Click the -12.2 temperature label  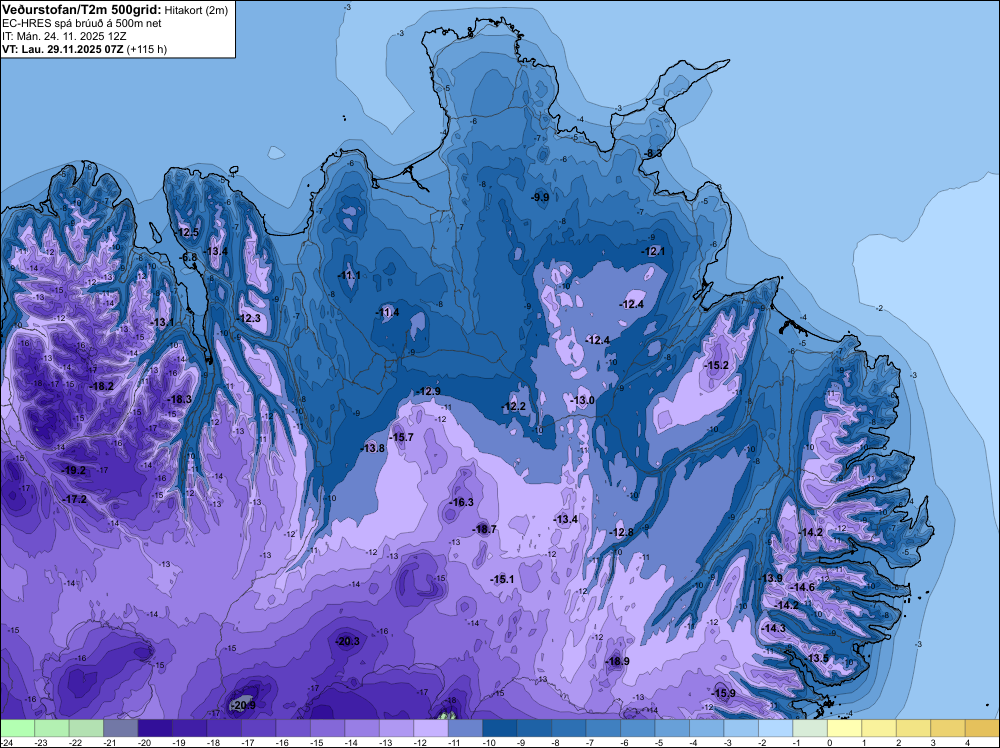point(513,407)
